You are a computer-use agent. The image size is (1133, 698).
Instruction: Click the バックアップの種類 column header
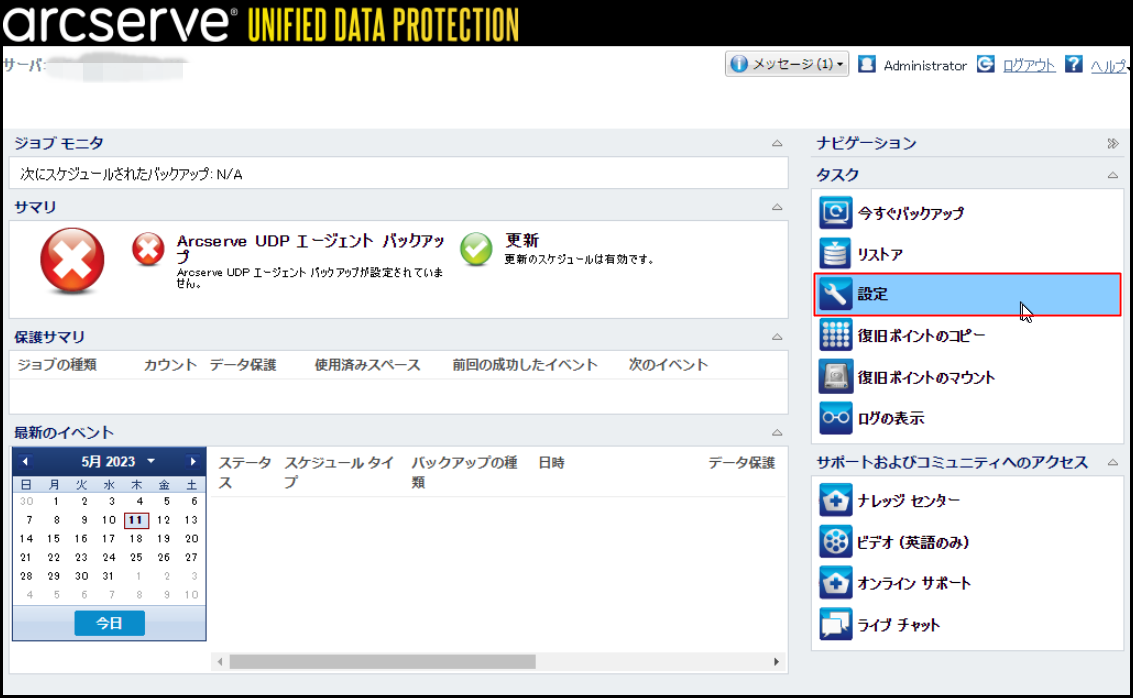(464, 472)
